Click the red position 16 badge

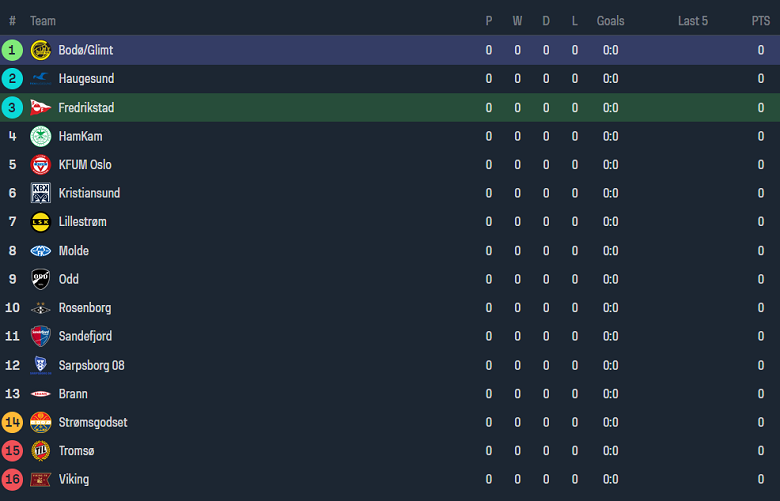(x=12, y=479)
